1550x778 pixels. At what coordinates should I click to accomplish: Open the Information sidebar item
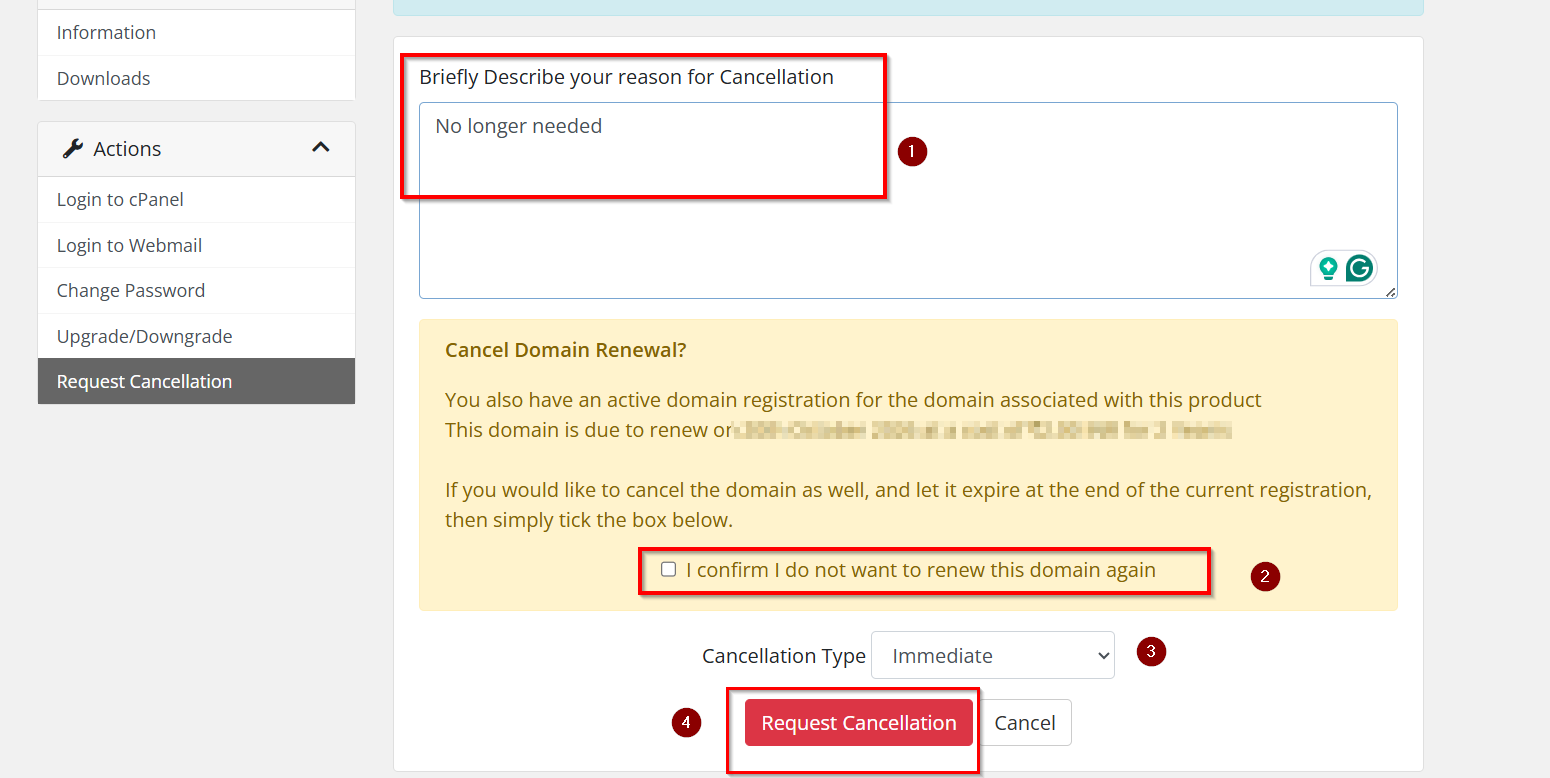[106, 33]
